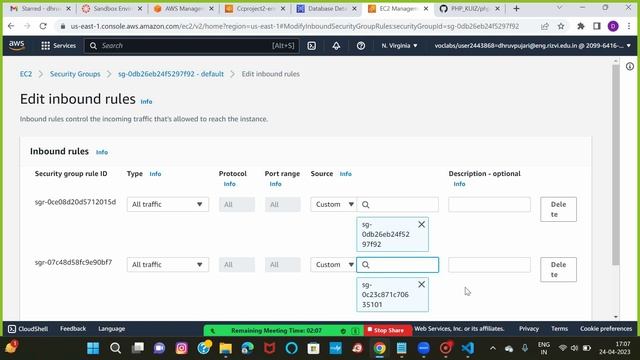Show hidden system tray icons
Image resolution: width=640 pixels, height=360 pixels.
coord(493,348)
